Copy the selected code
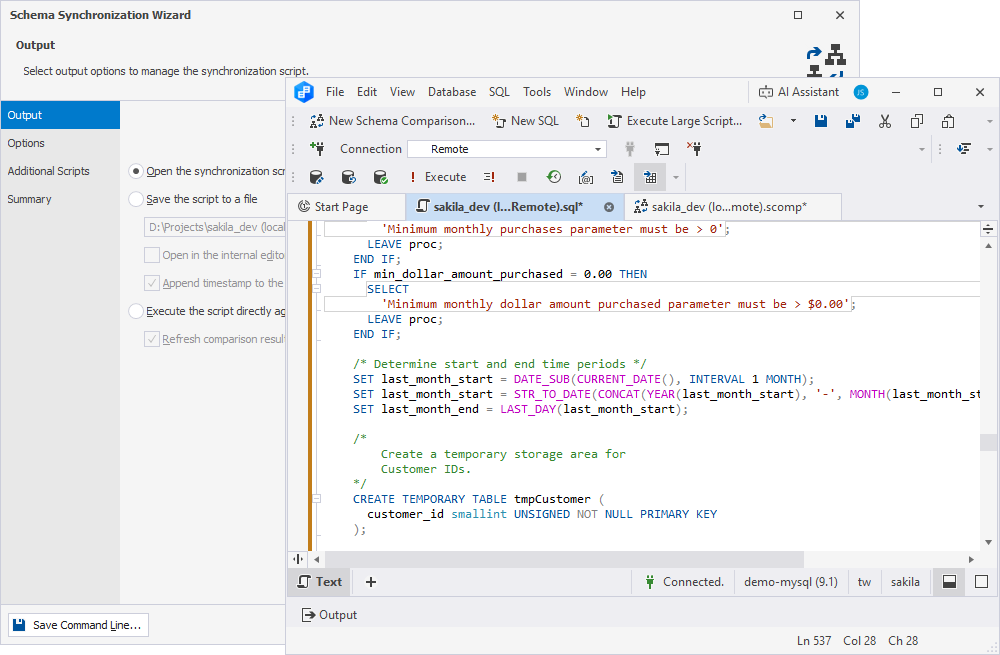This screenshot has width=1000, height=655. 916,120
